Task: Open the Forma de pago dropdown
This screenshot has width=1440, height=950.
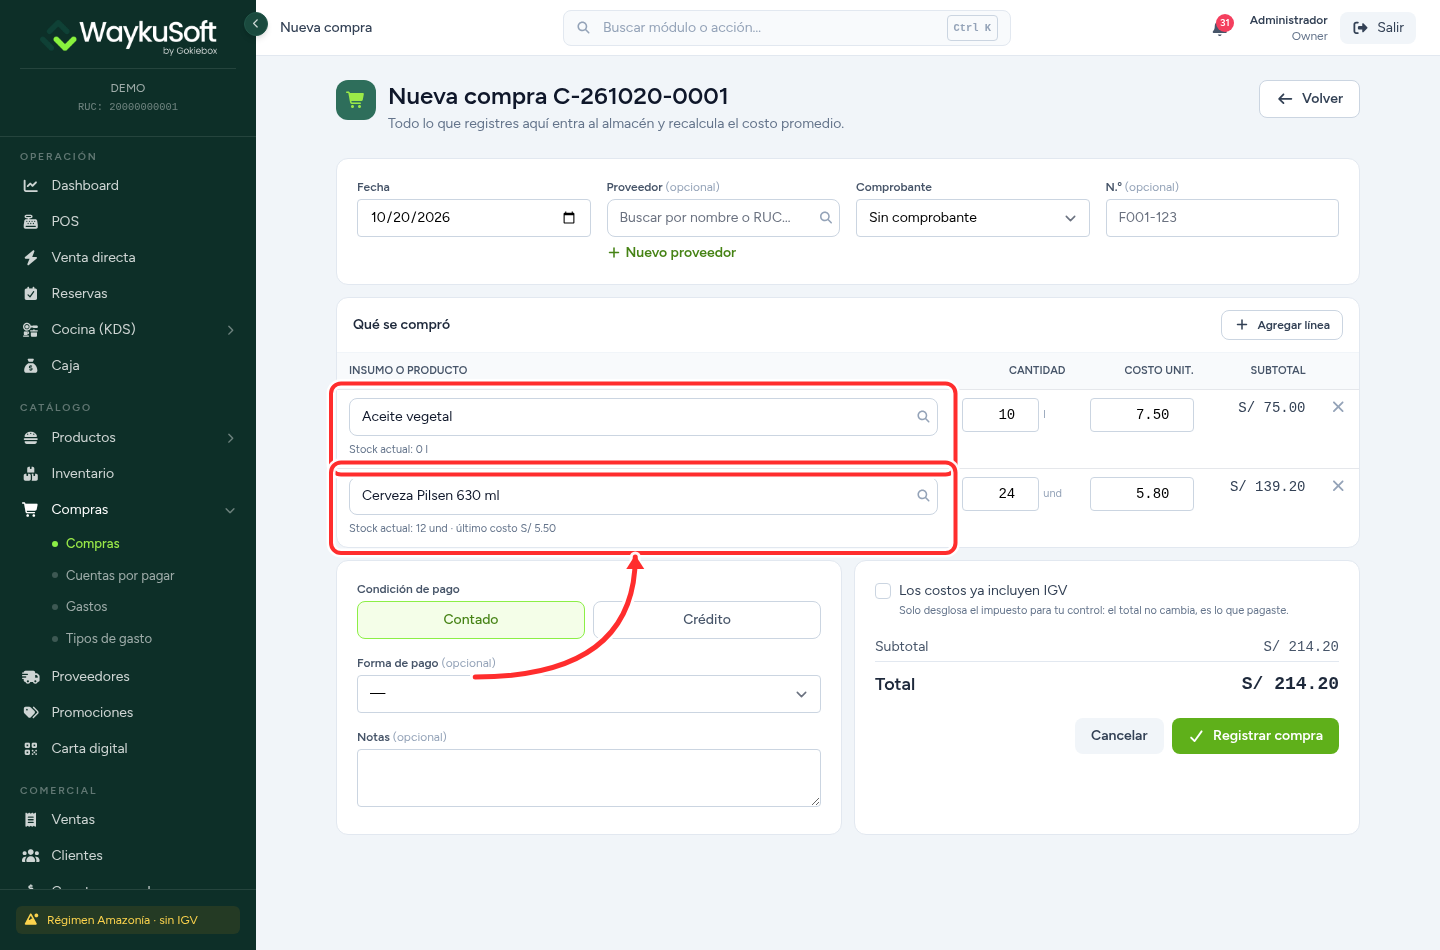Action: (589, 694)
